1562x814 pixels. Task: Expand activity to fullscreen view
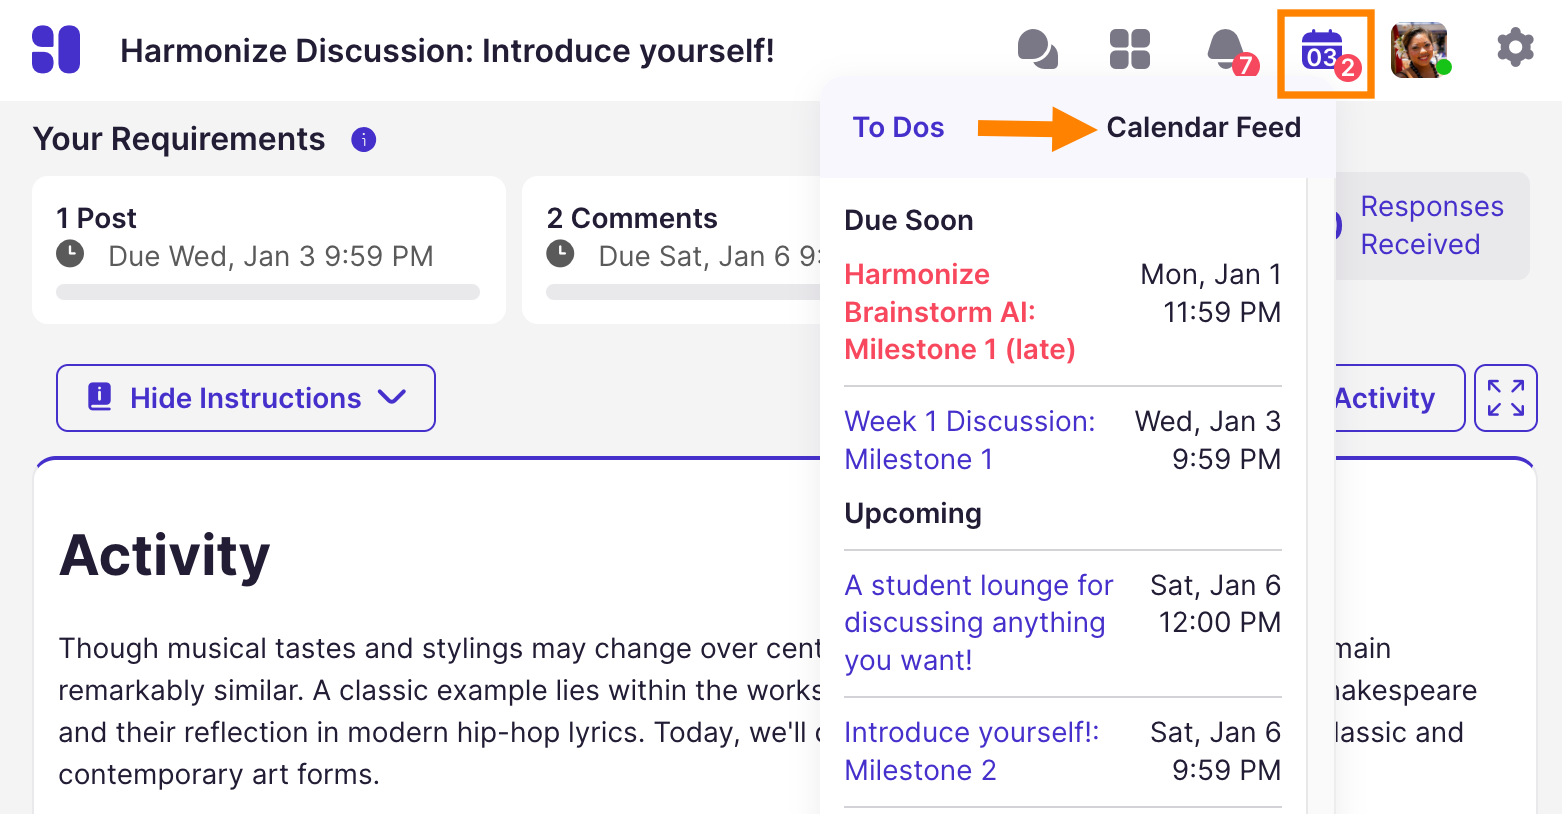(x=1505, y=397)
